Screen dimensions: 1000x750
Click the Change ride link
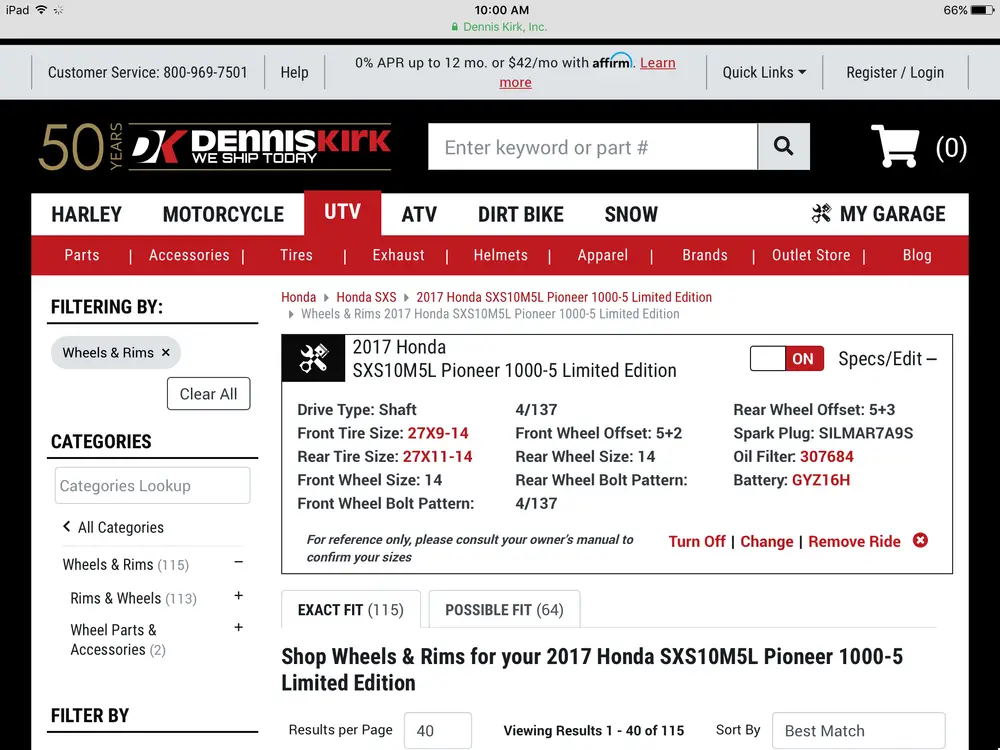(767, 541)
